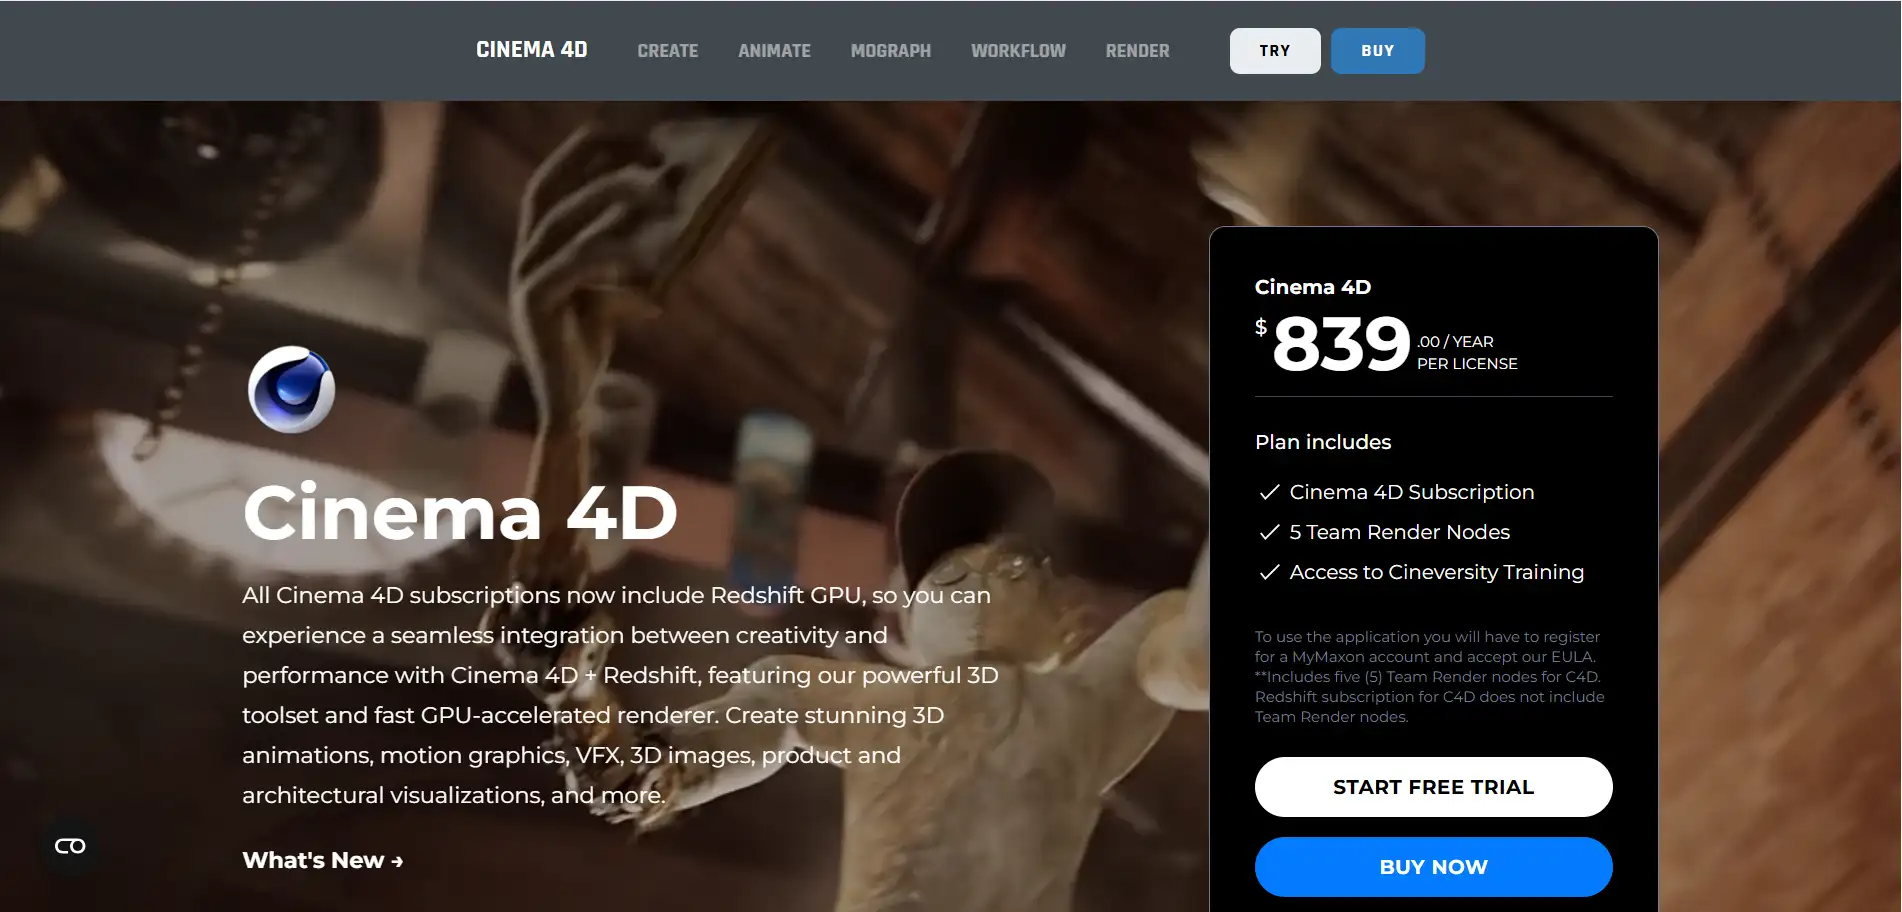Viewport: 1902px width, 912px height.
Task: Click the large Cinema 4D hero heading
Action: click(460, 512)
